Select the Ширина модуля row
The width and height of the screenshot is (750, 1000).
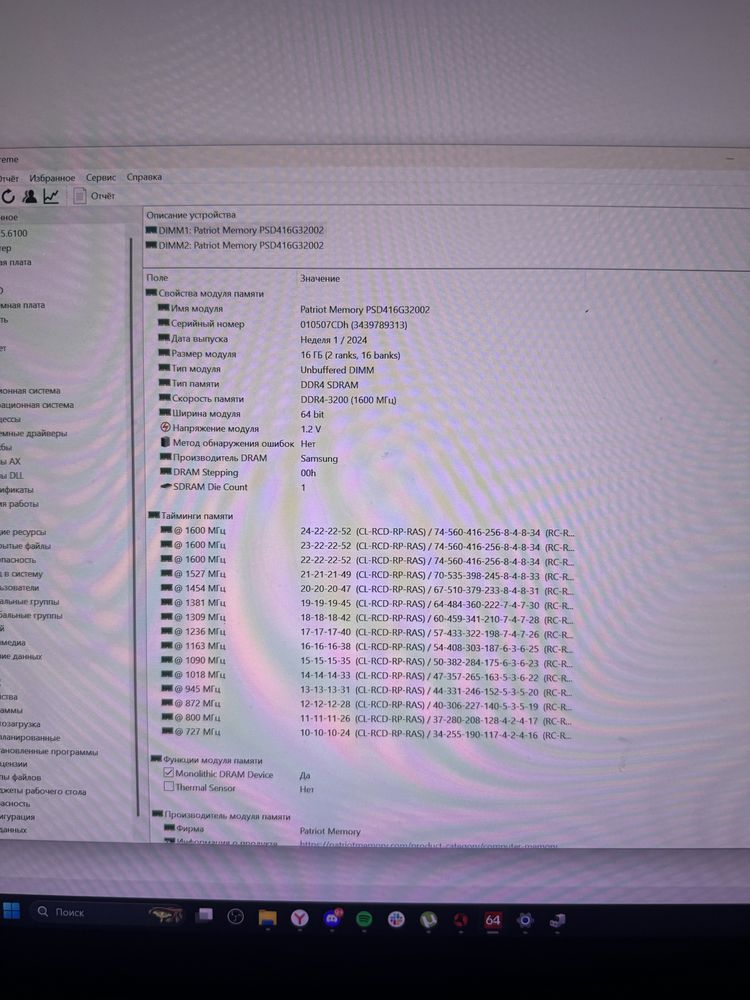[x=241, y=414]
